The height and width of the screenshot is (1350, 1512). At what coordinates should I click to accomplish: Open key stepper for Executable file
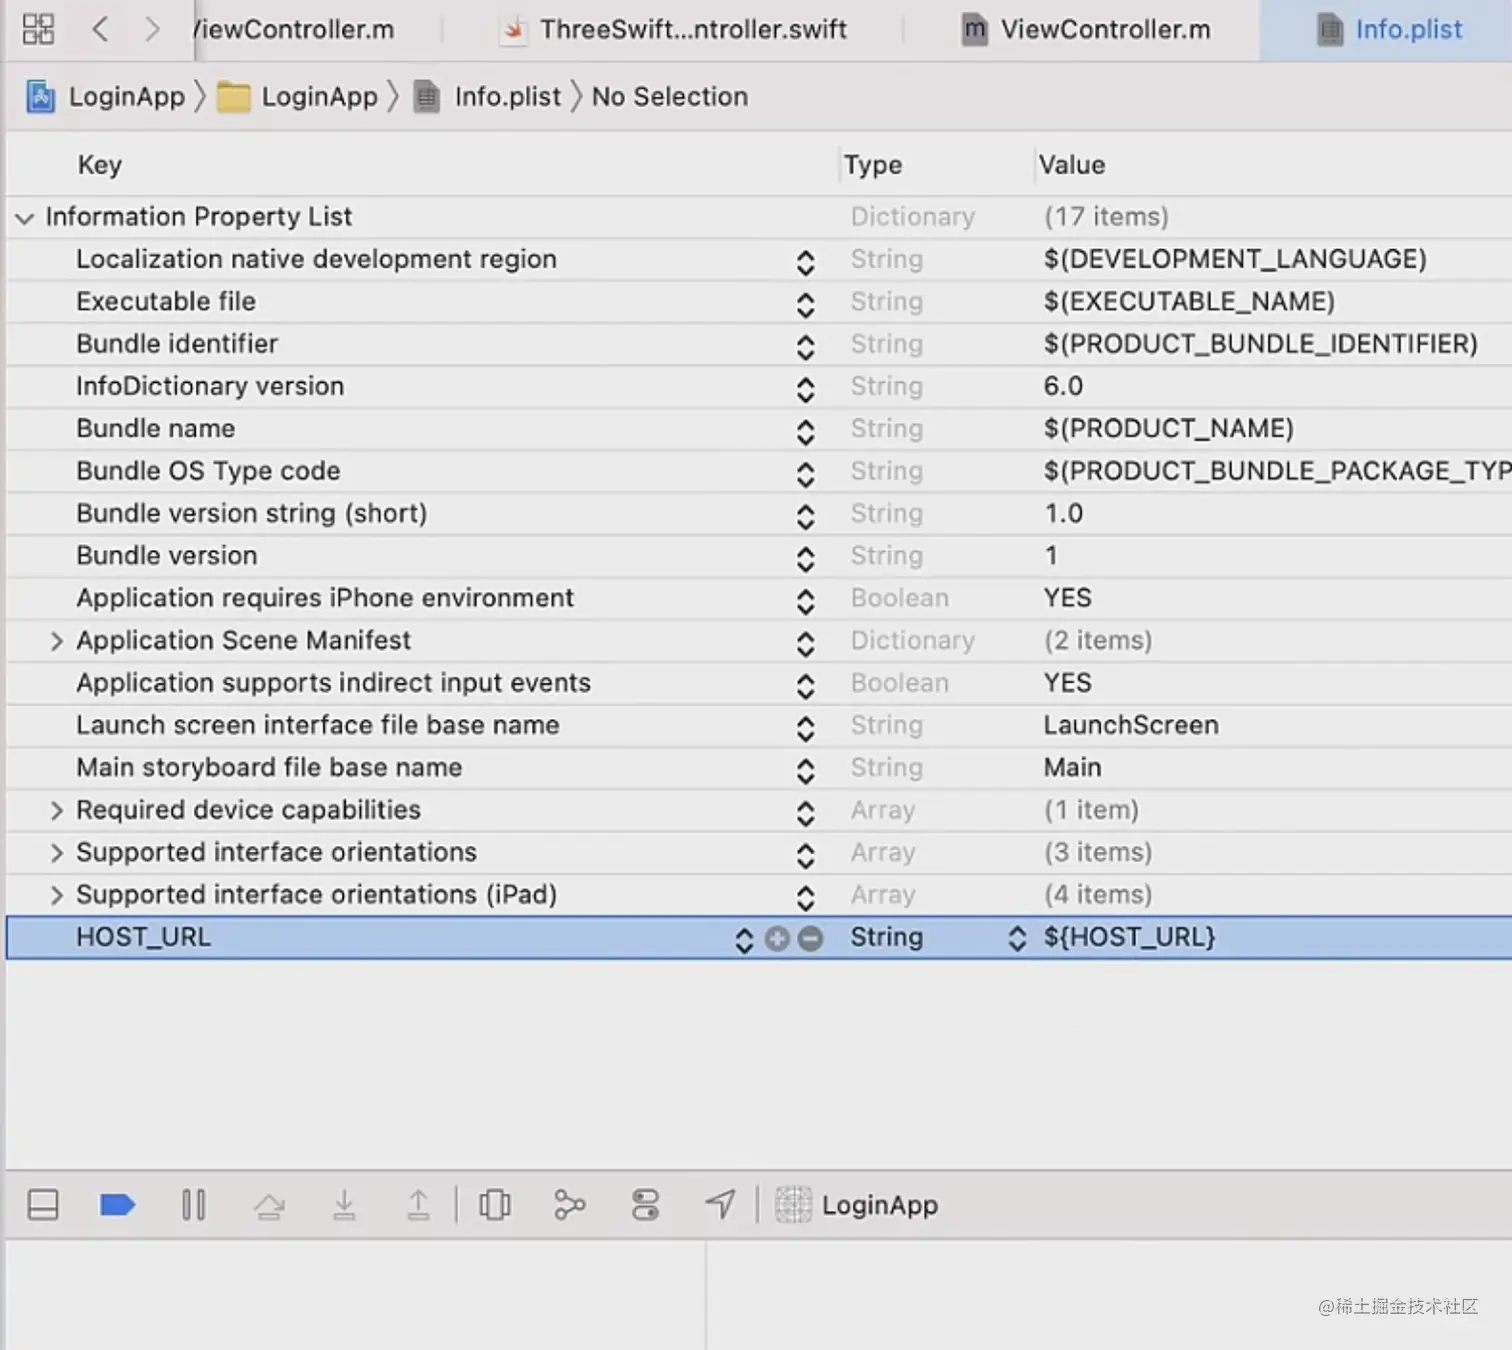pyautogui.click(x=806, y=304)
